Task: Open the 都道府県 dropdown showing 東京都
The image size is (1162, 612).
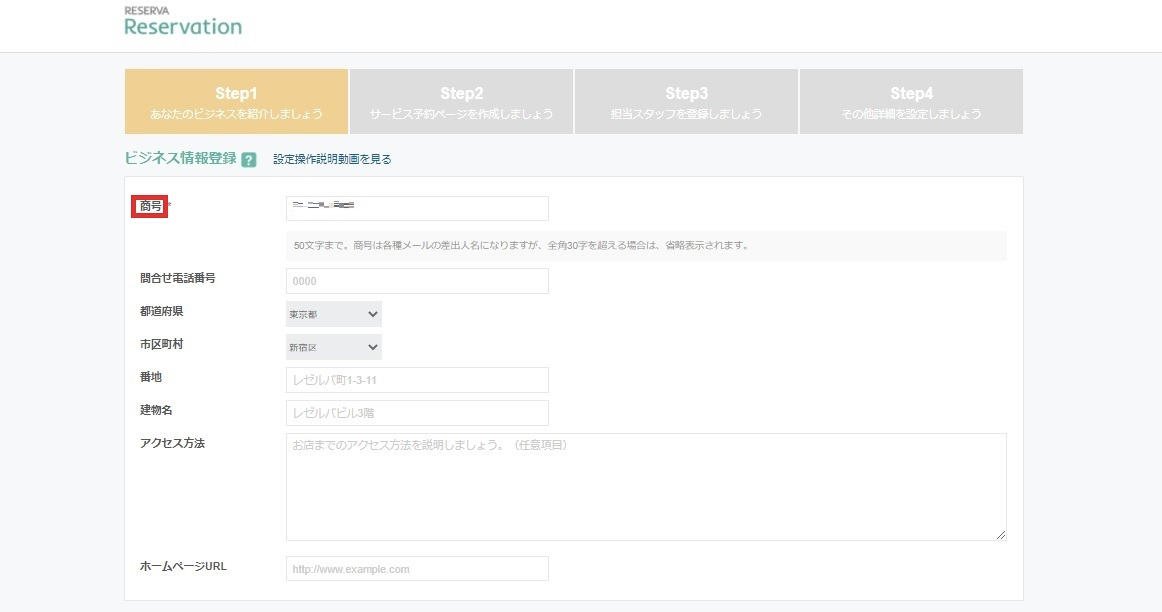Action: (334, 314)
